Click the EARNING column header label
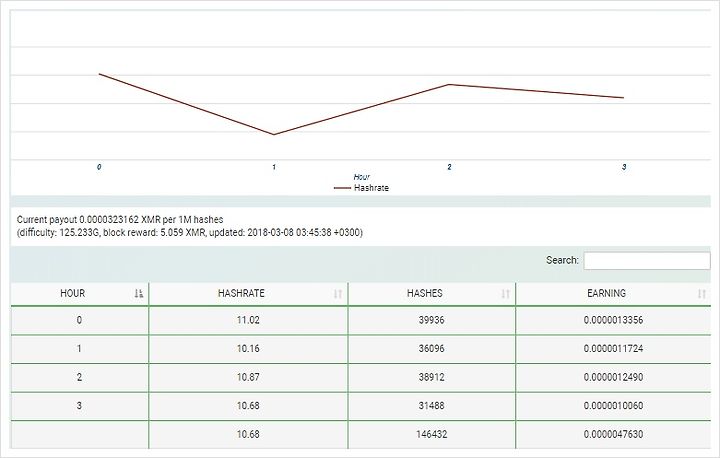720x458 pixels. tap(606, 293)
